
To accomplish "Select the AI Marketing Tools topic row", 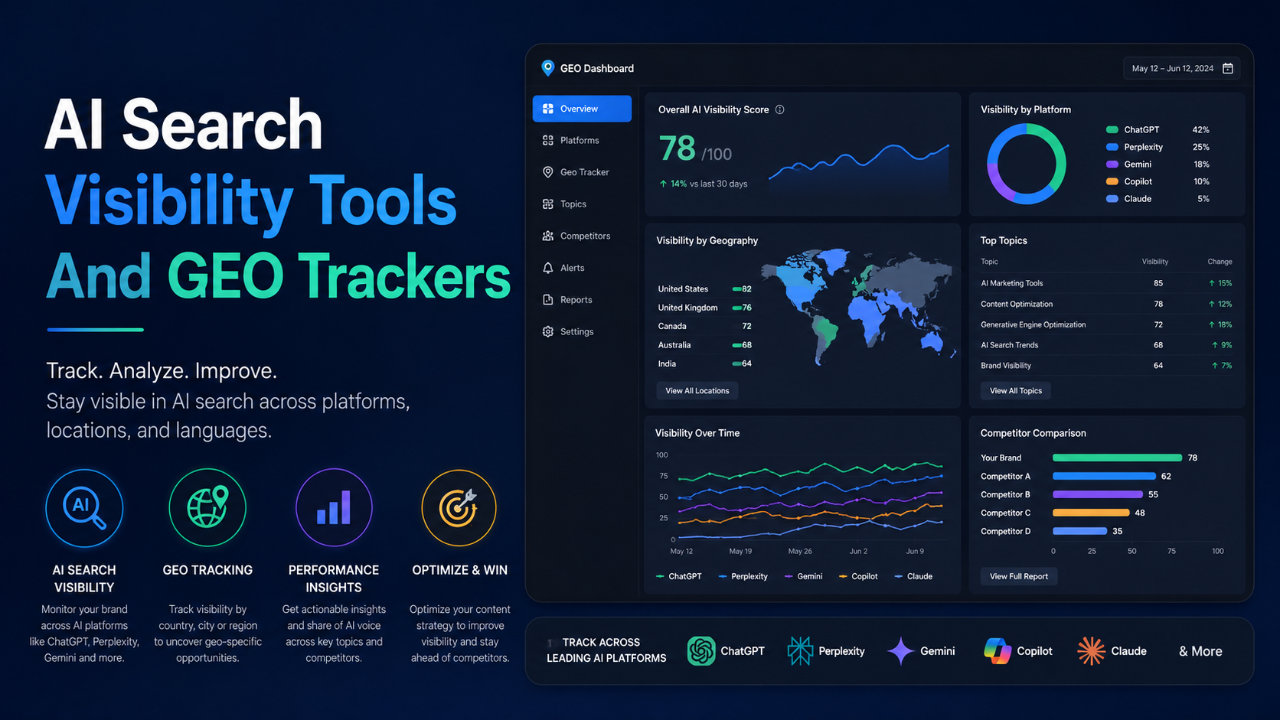I will click(1107, 283).
